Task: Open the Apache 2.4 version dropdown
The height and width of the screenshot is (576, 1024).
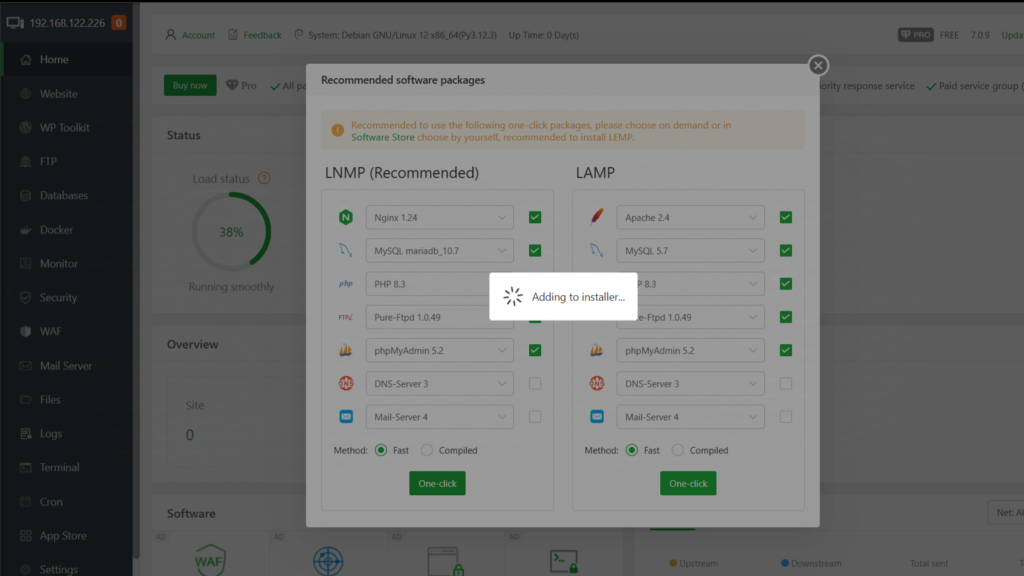Action: point(690,217)
